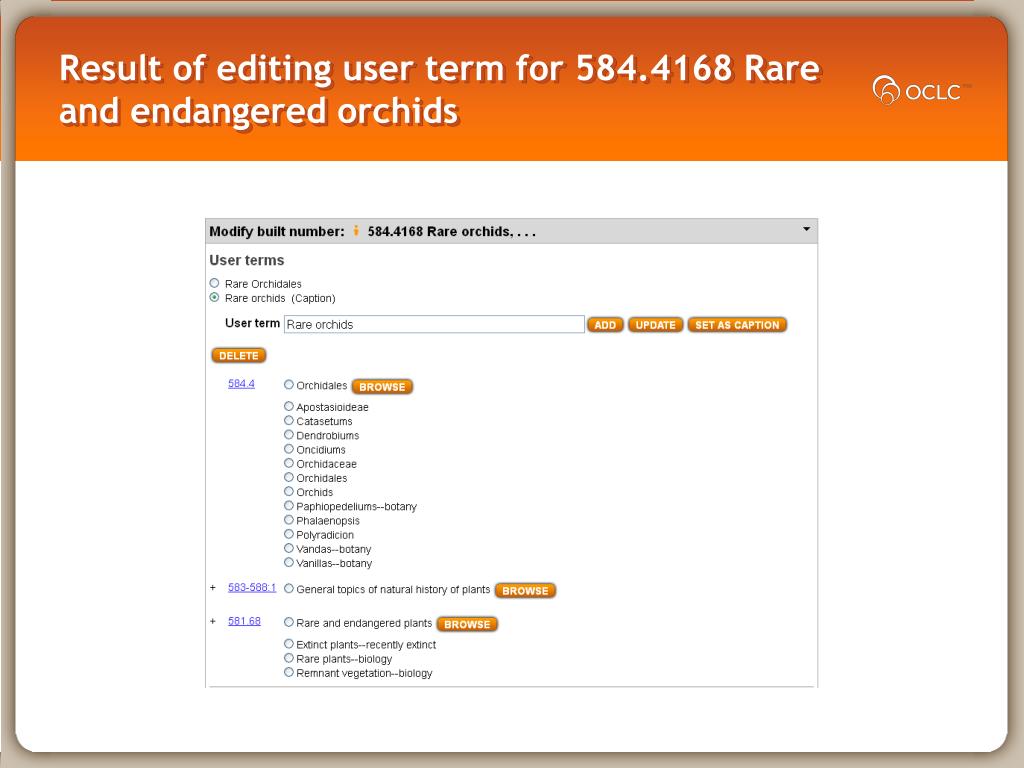Select the Orchidales radio next to 584.4
1024x768 pixels.
click(289, 385)
